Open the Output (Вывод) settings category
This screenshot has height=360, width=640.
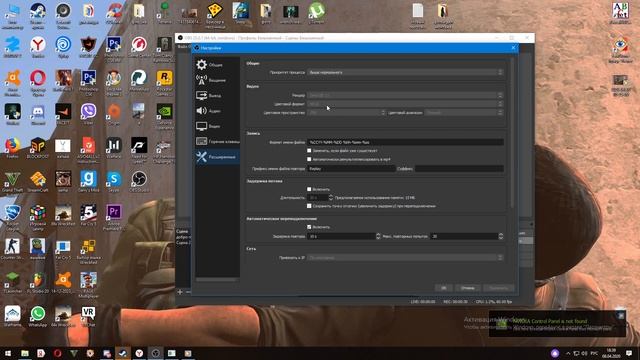point(217,96)
